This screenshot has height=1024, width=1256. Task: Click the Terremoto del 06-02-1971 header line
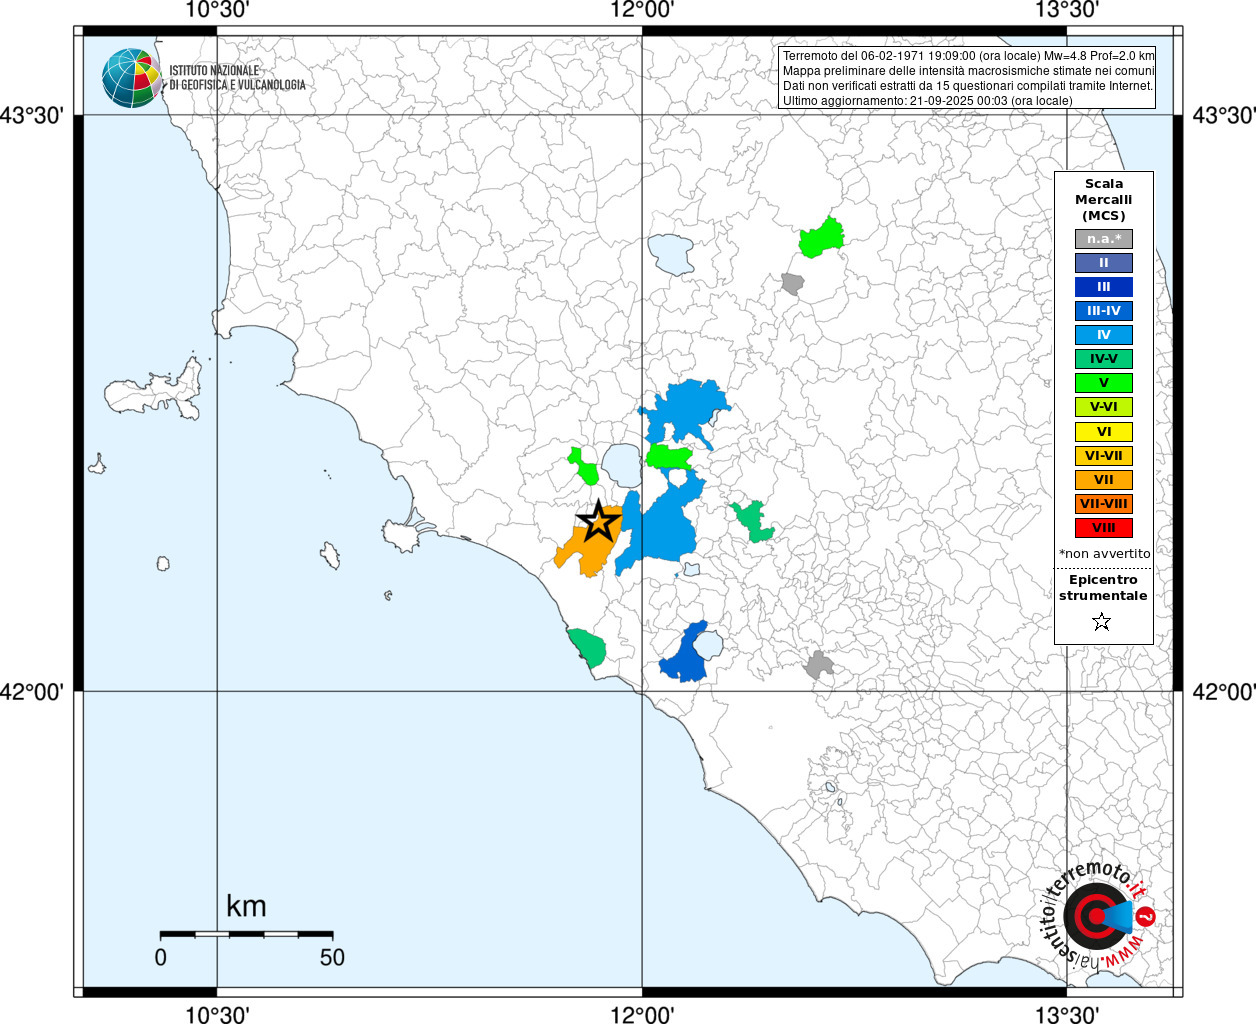pyautogui.click(x=968, y=56)
